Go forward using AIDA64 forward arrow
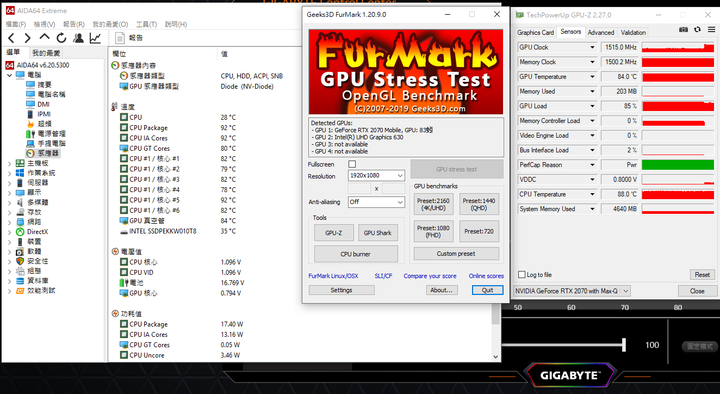Viewport: 720px width, 394px height. point(28,38)
